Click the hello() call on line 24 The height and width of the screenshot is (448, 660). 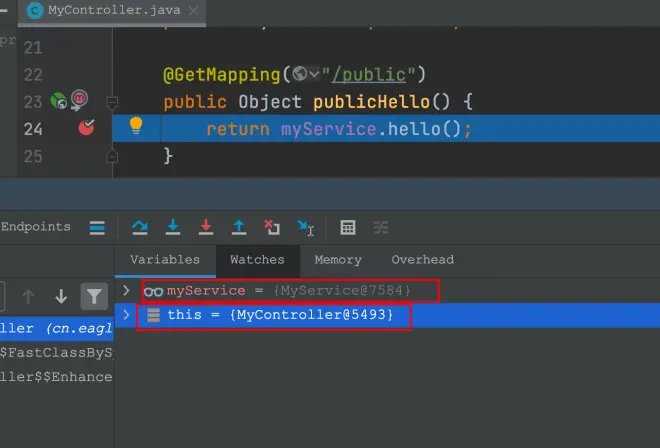point(424,129)
